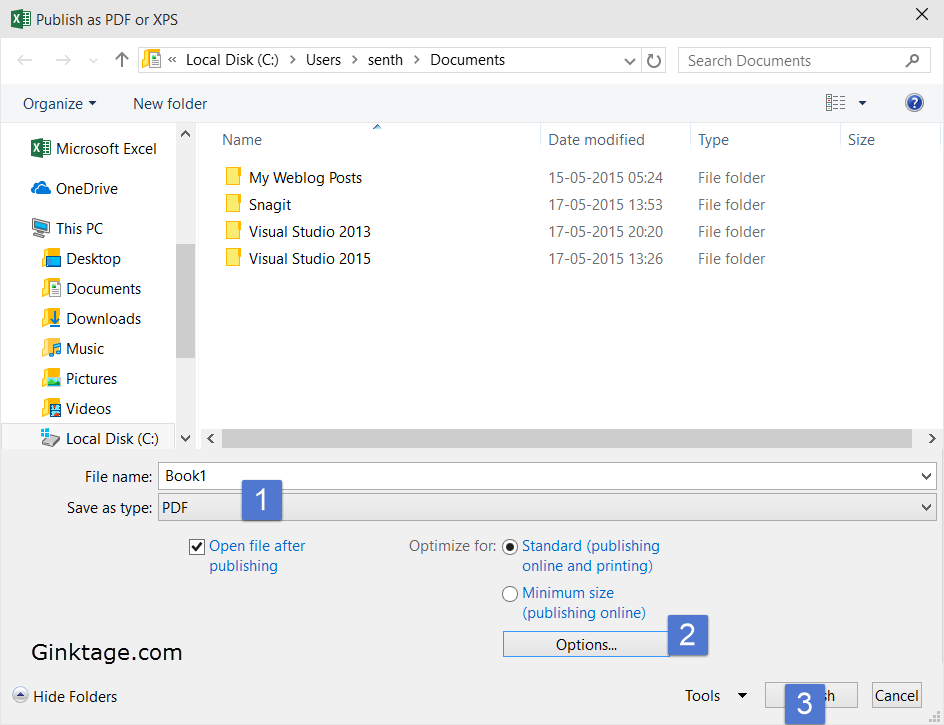Select Minimum size (publishing online) option

pos(510,593)
